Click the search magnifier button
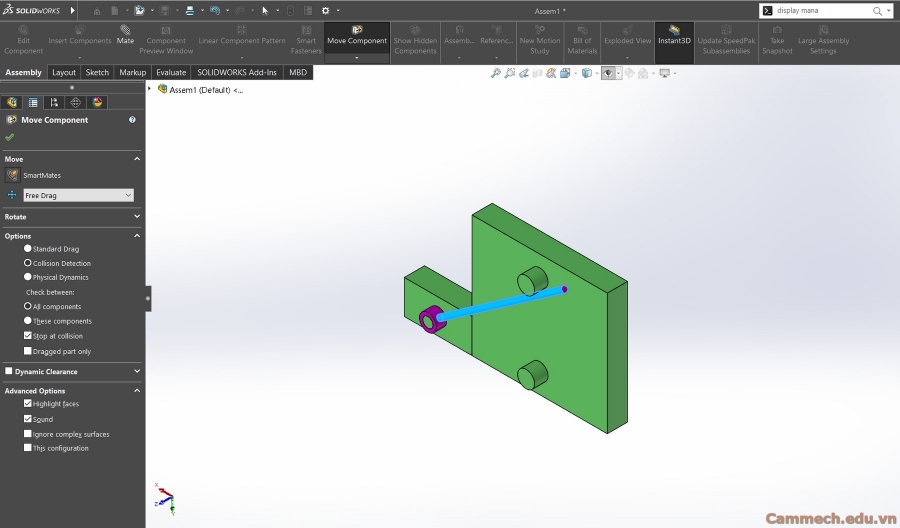 877,11
